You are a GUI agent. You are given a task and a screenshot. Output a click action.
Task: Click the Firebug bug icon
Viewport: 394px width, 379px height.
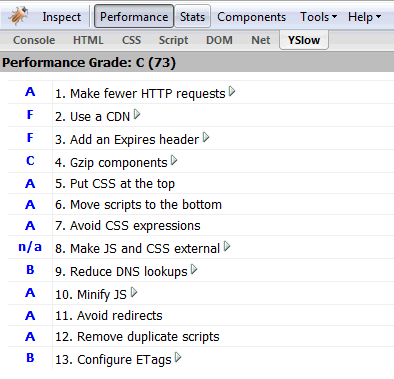coord(18,16)
